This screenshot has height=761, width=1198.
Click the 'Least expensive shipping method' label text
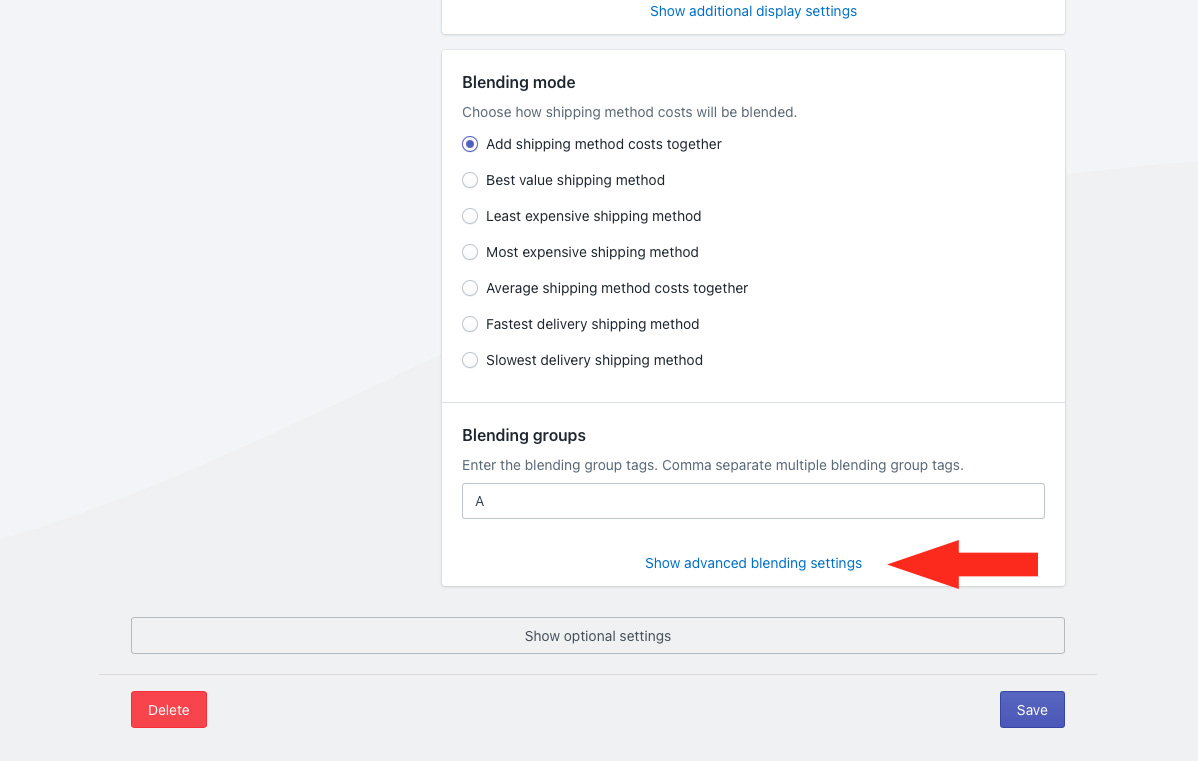point(593,216)
